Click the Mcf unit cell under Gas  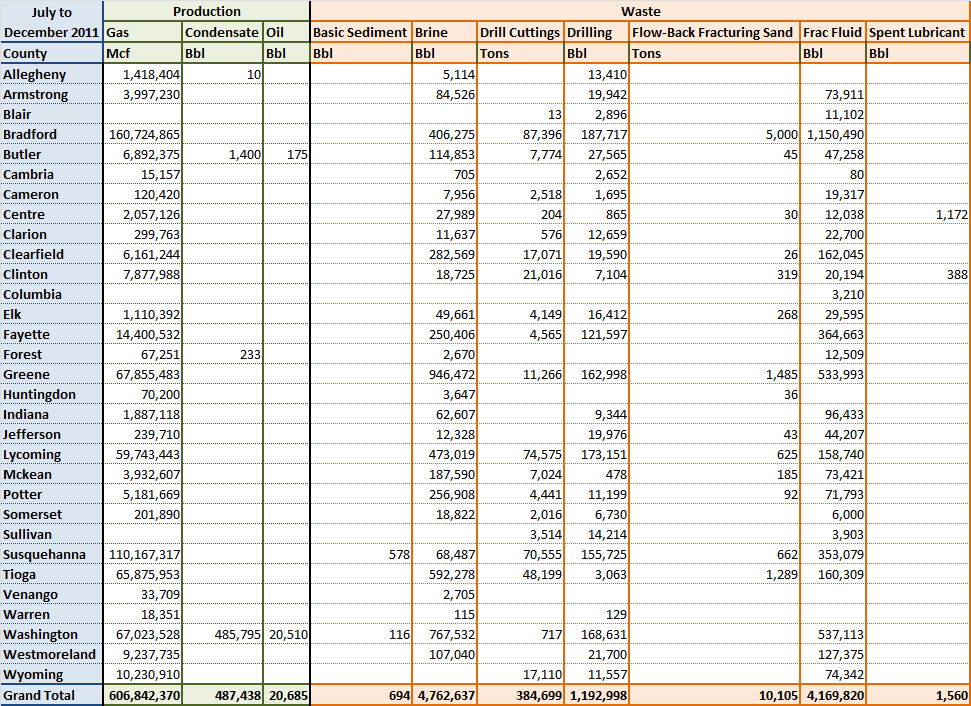tap(142, 53)
